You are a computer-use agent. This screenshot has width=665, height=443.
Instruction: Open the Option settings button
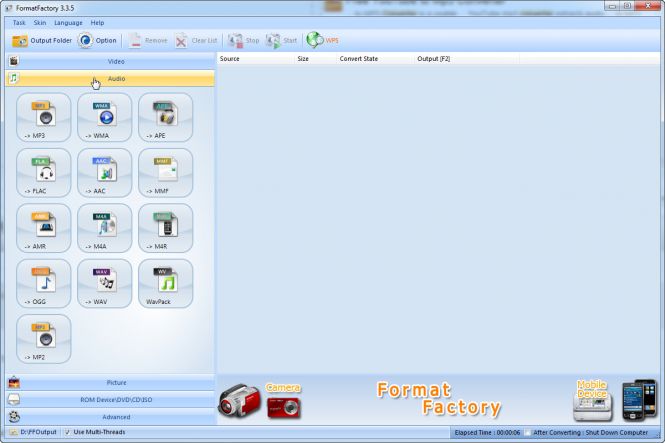tap(97, 41)
